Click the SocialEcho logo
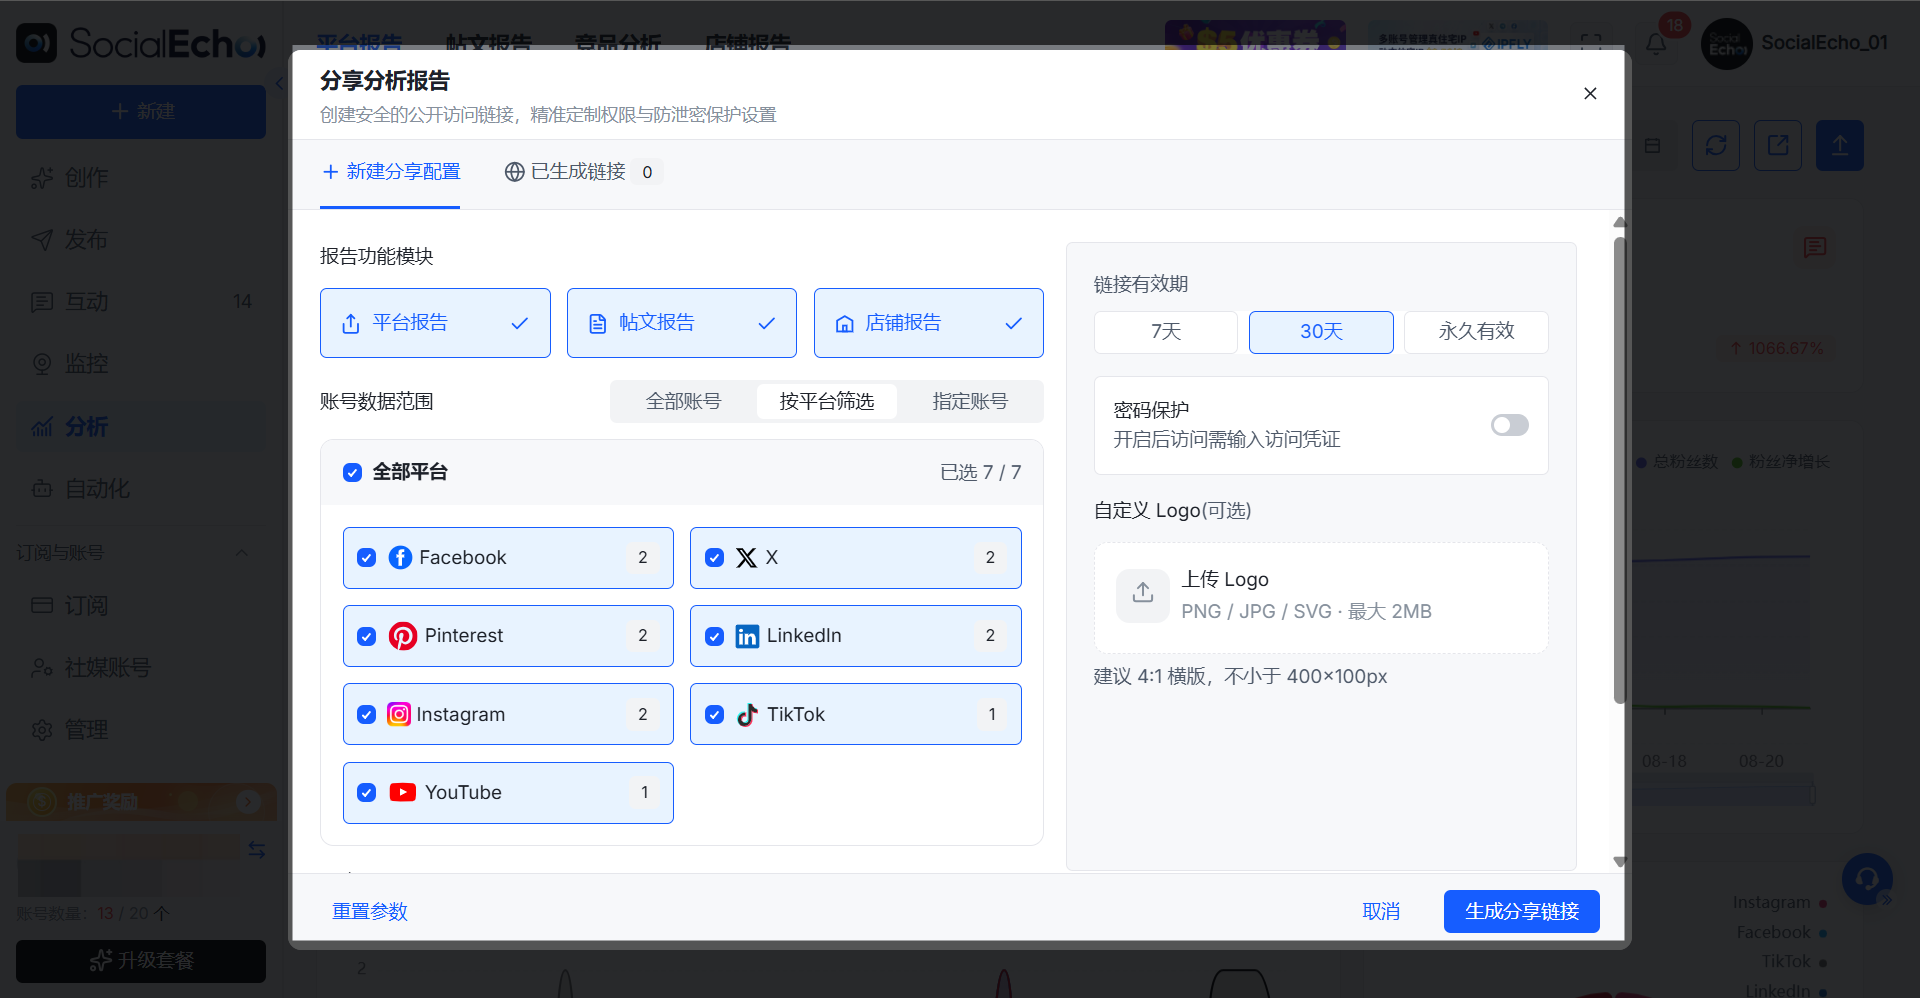The height and width of the screenshot is (998, 1920). 141,43
